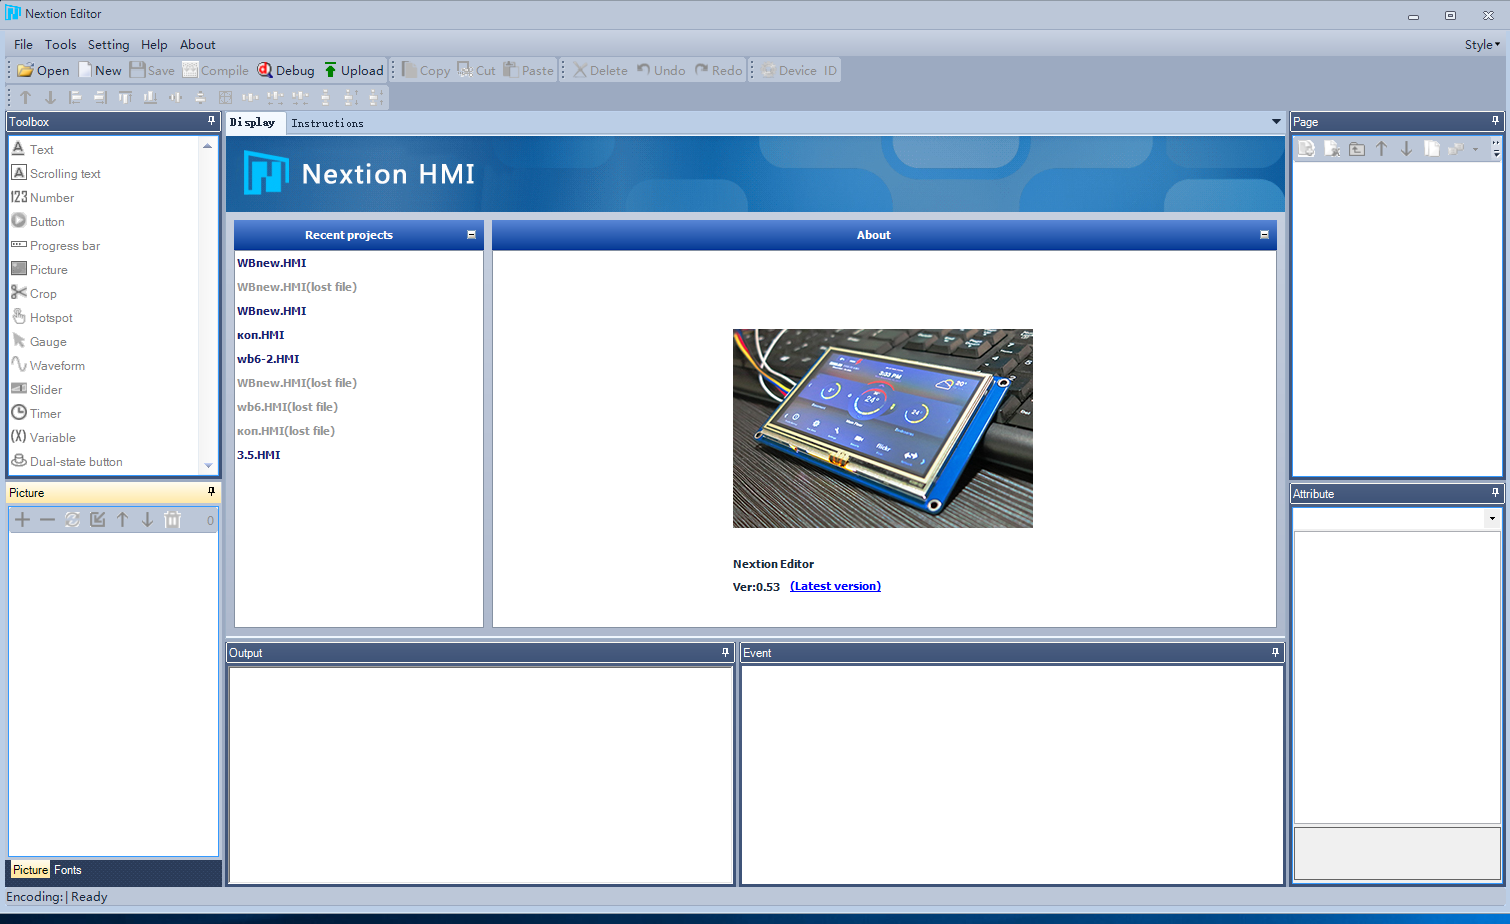
Task: Open recent project 3.5.HMI
Action: pos(258,455)
